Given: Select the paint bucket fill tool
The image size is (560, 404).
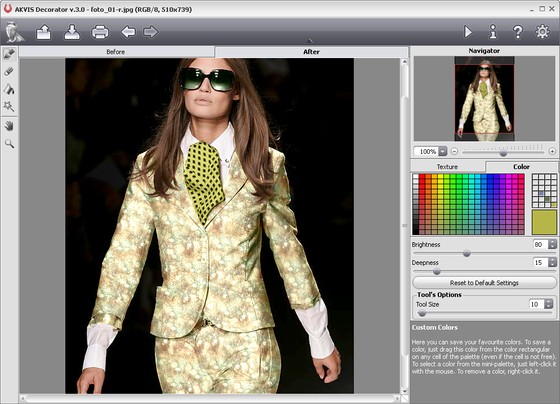Looking at the screenshot, I should click(9, 89).
